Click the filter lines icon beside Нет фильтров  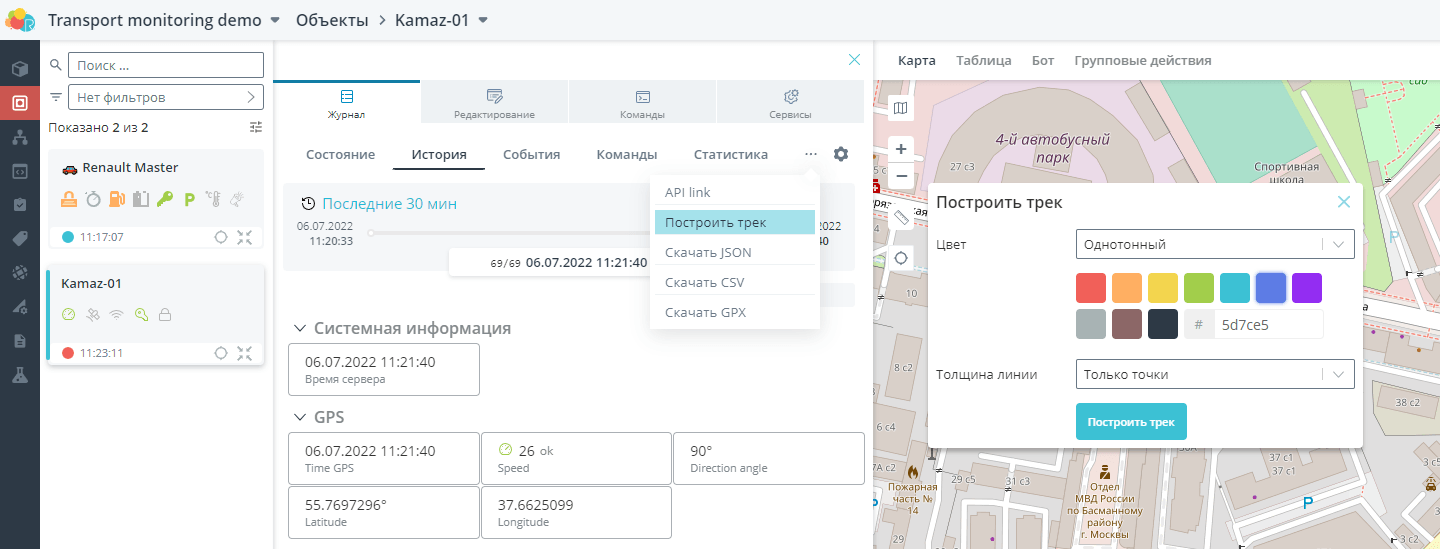pos(56,98)
